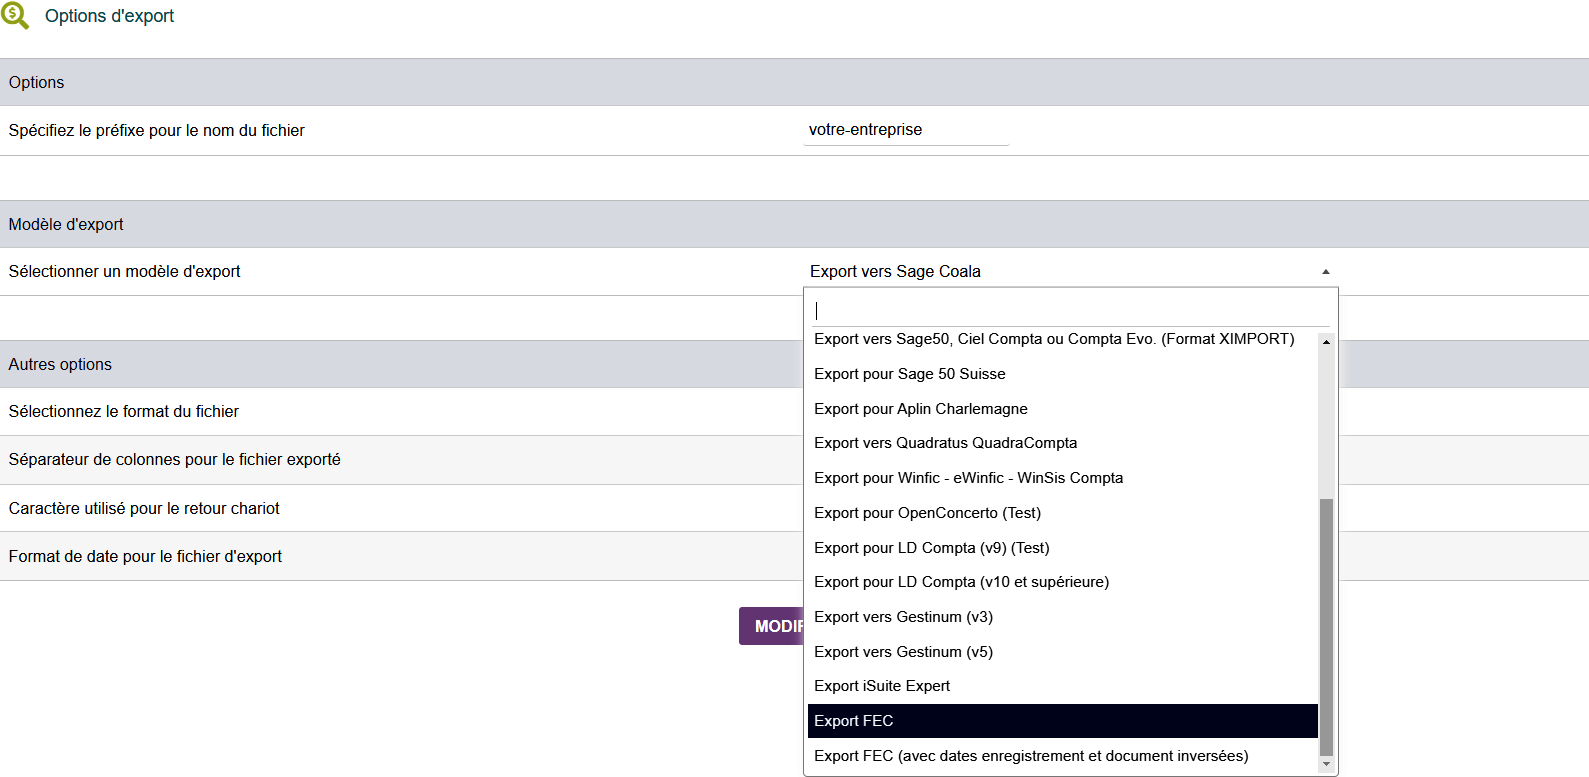Select Export iSuite Expert option
1589x777 pixels.
coord(1062,686)
